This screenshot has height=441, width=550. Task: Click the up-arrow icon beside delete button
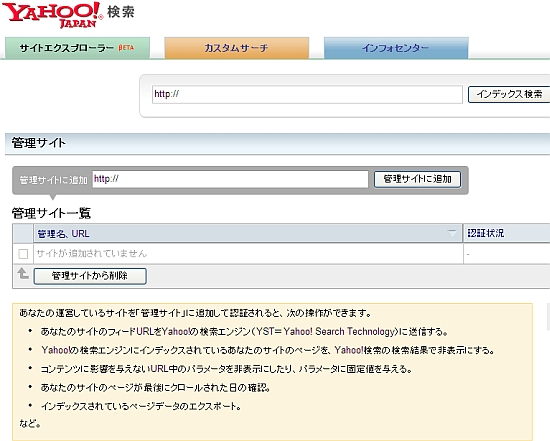tap(23, 273)
